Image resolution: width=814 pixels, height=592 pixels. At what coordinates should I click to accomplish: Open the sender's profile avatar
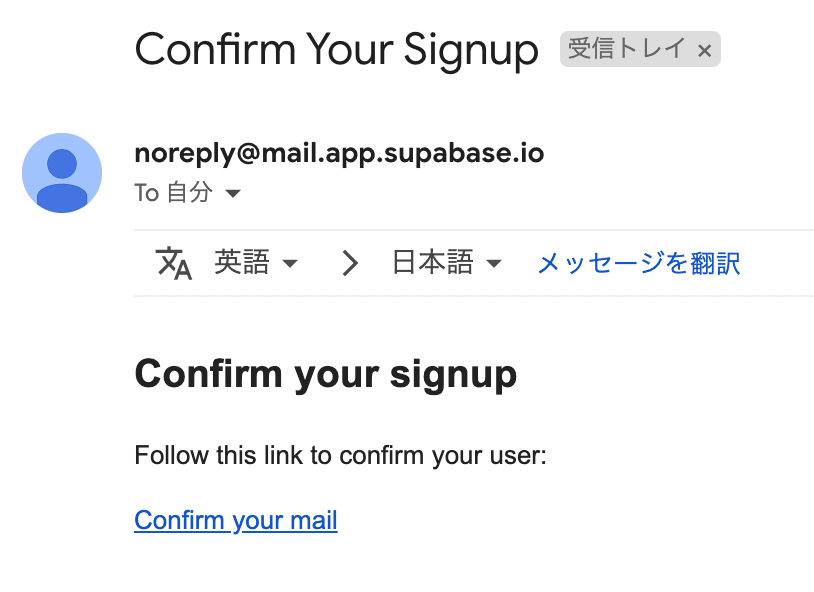point(62,173)
